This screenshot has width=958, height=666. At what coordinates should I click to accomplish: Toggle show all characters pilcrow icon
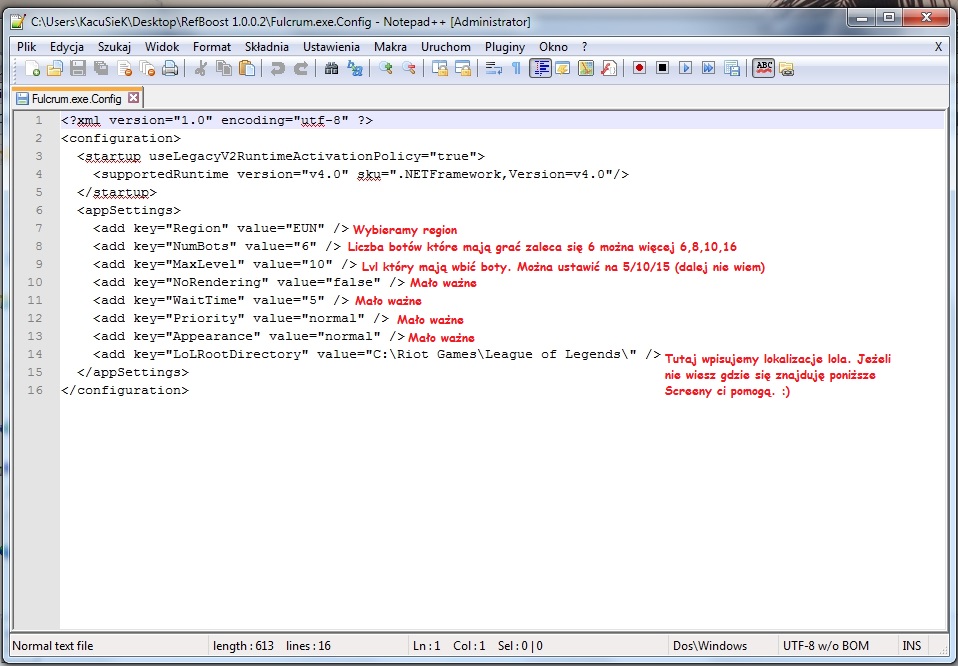(516, 68)
